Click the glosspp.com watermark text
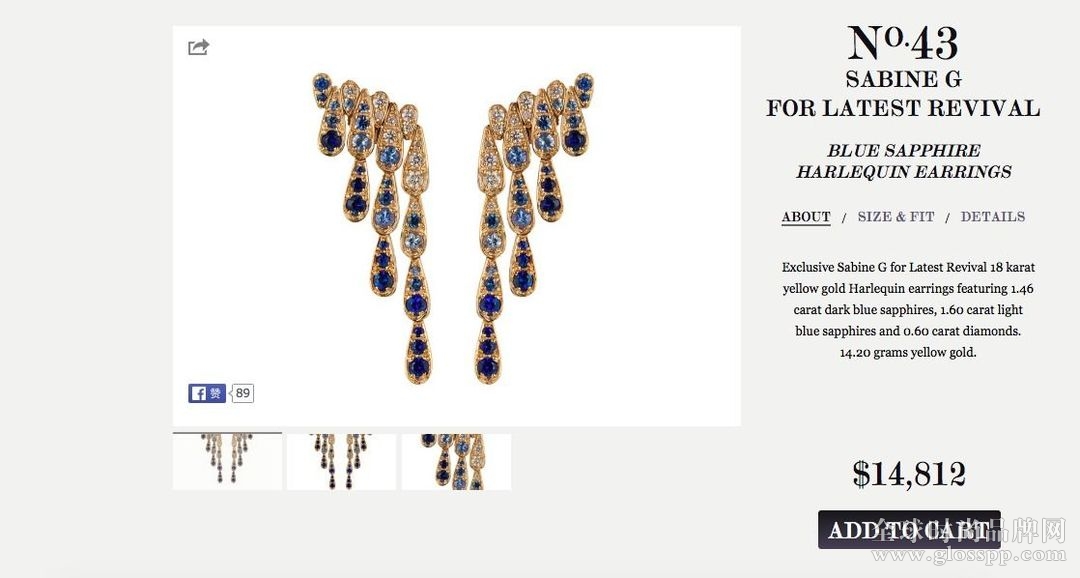Image resolution: width=1080 pixels, height=578 pixels. click(x=970, y=555)
